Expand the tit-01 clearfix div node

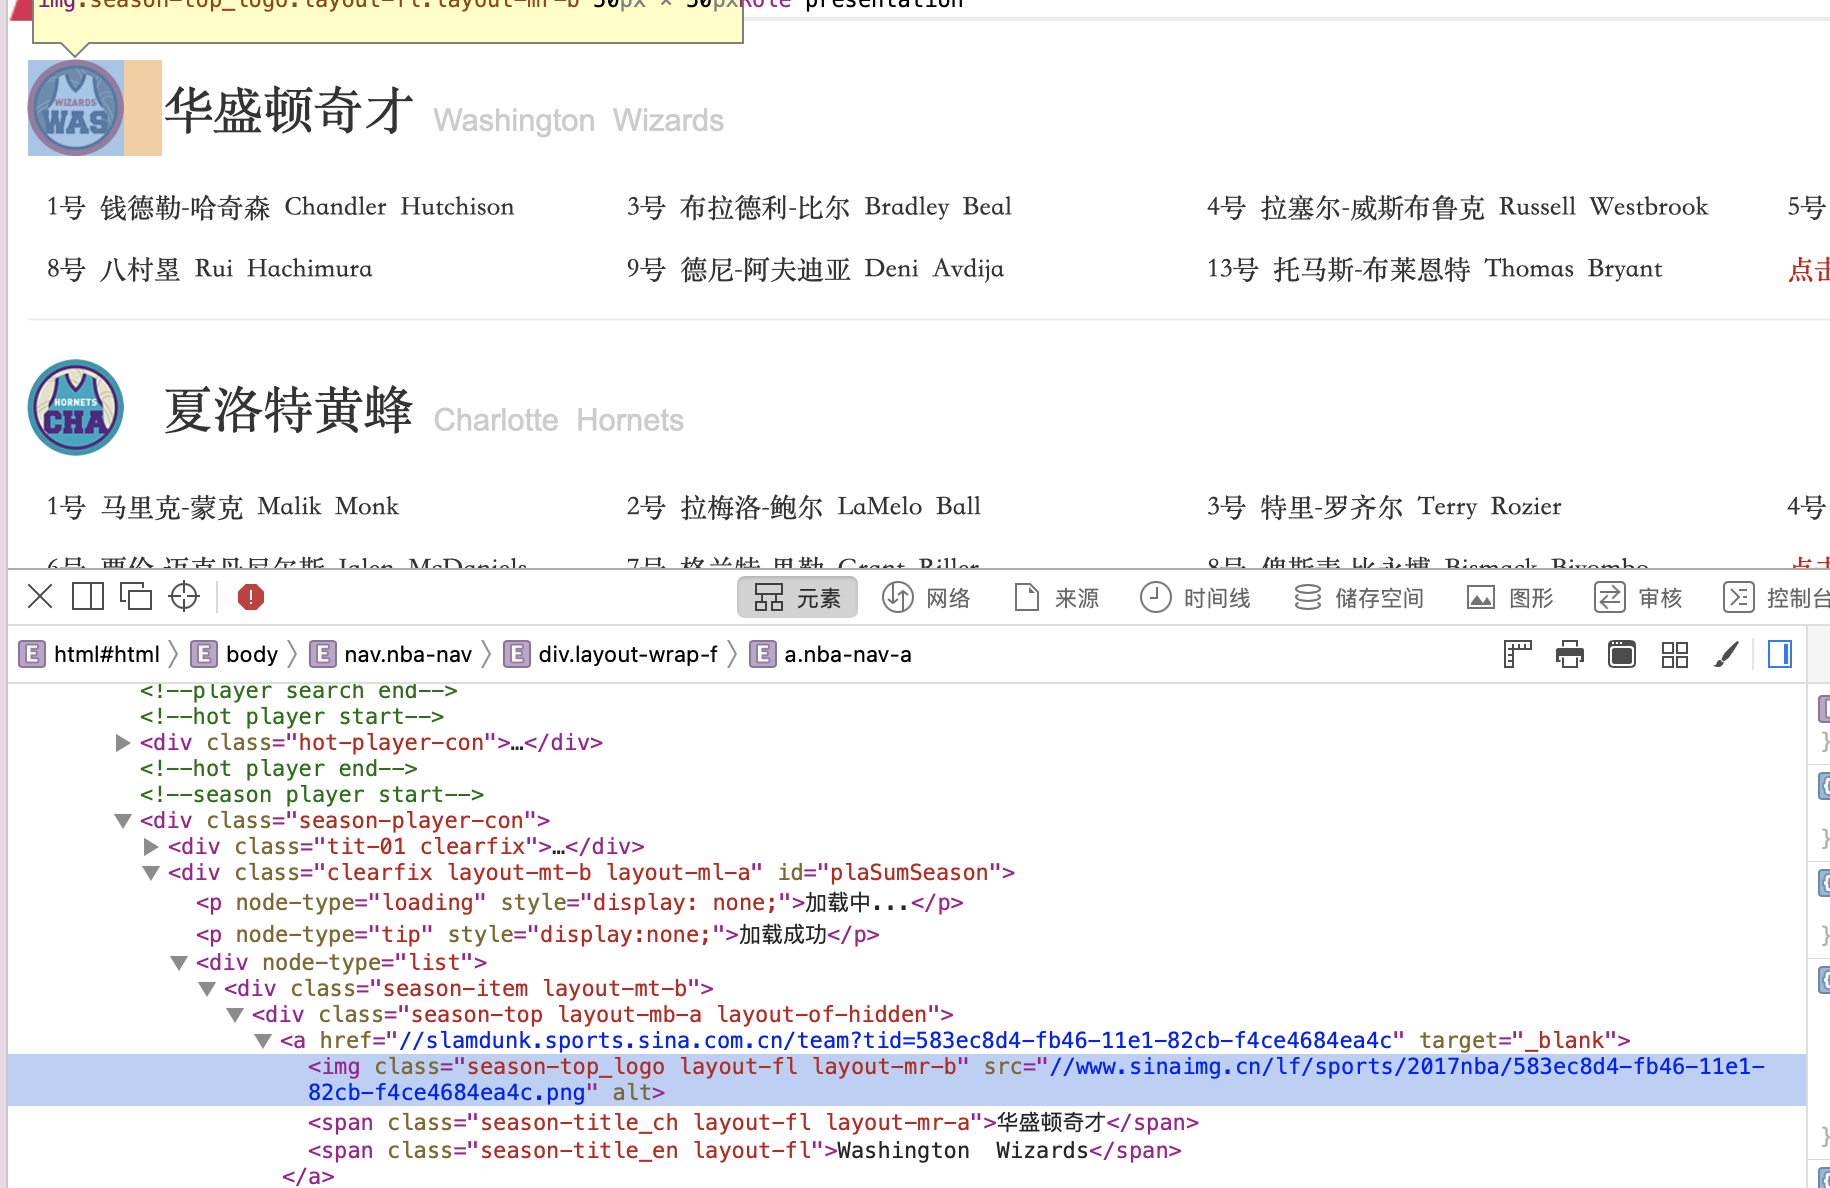[151, 847]
